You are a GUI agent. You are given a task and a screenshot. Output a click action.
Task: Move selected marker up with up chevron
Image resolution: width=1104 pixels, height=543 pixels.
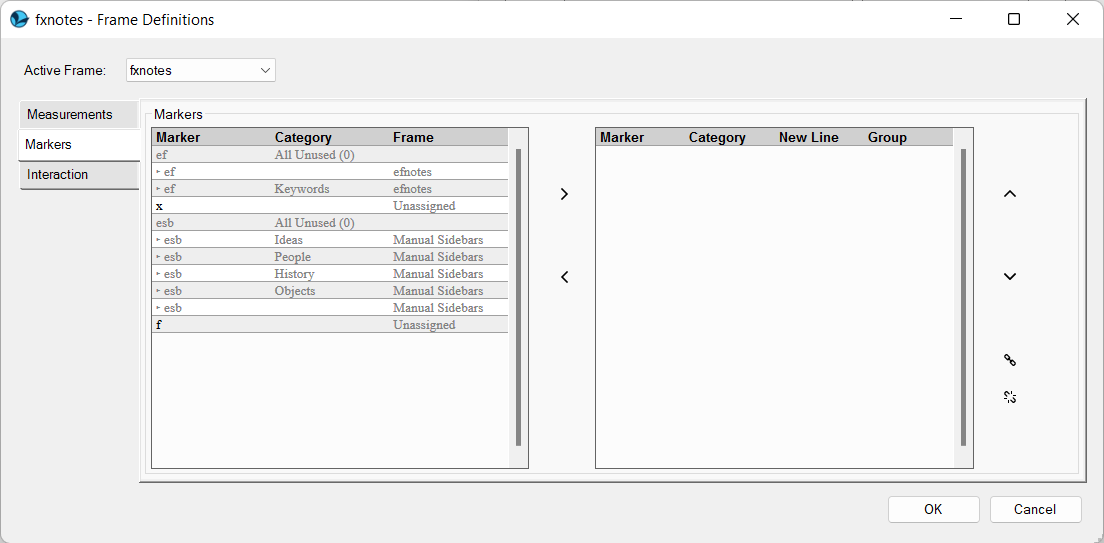coord(1009,194)
